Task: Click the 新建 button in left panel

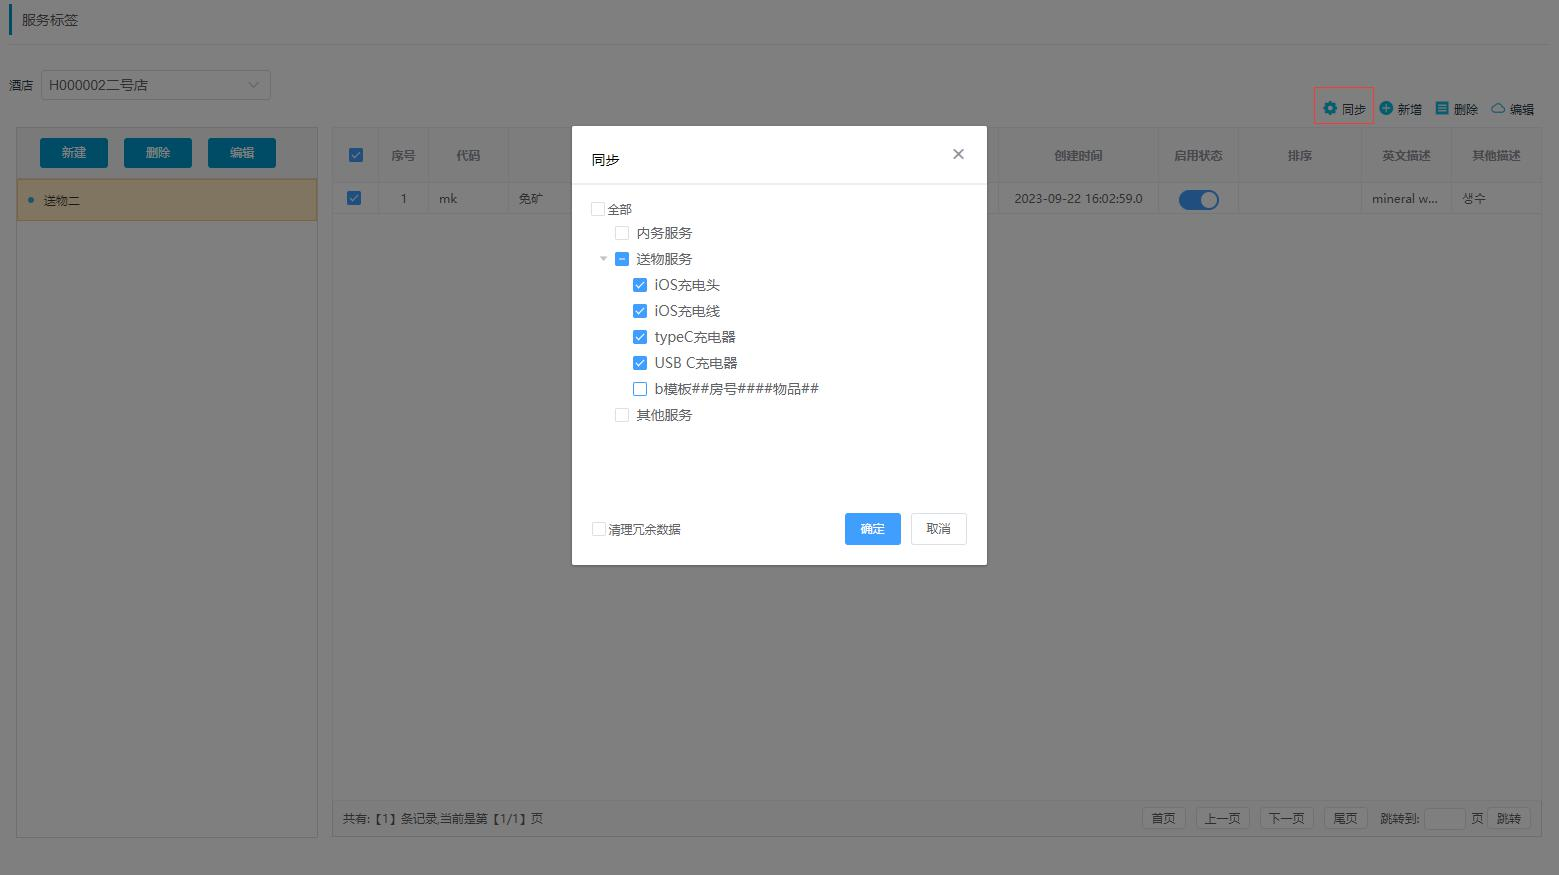Action: coord(74,153)
